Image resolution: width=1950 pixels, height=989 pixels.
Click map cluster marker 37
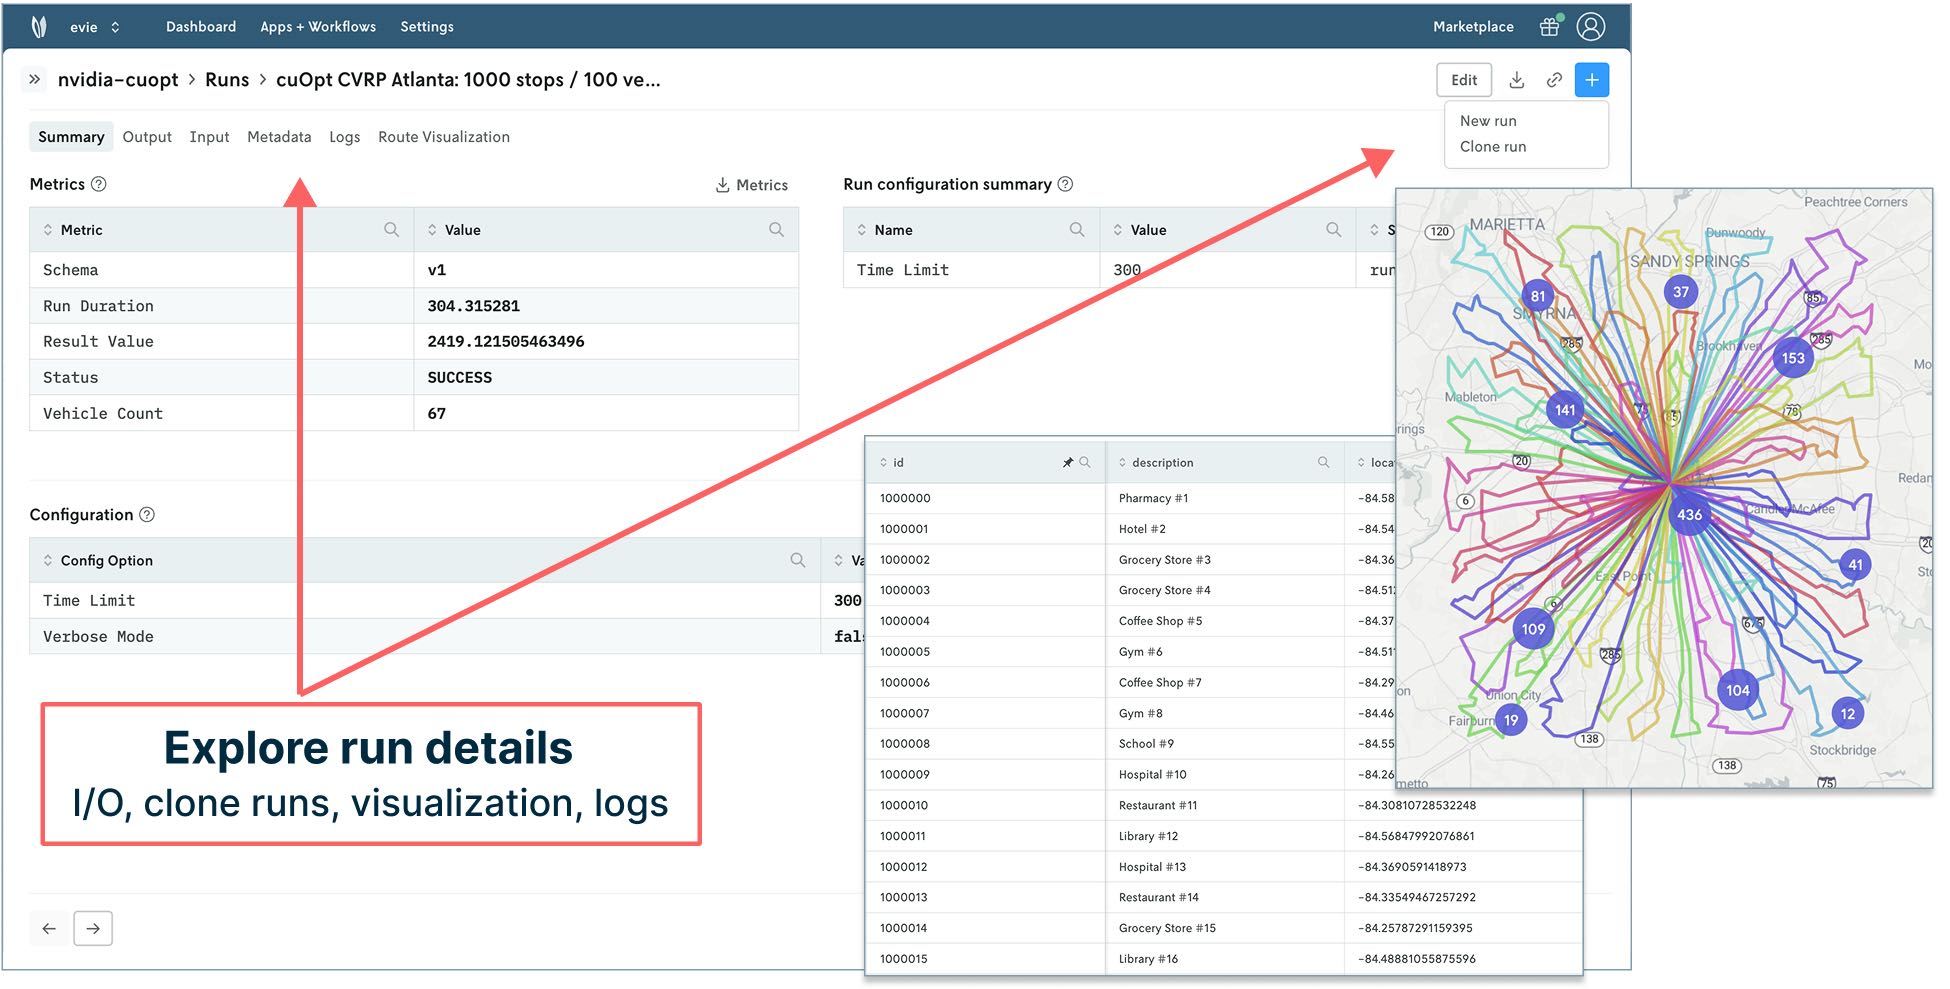(1681, 292)
